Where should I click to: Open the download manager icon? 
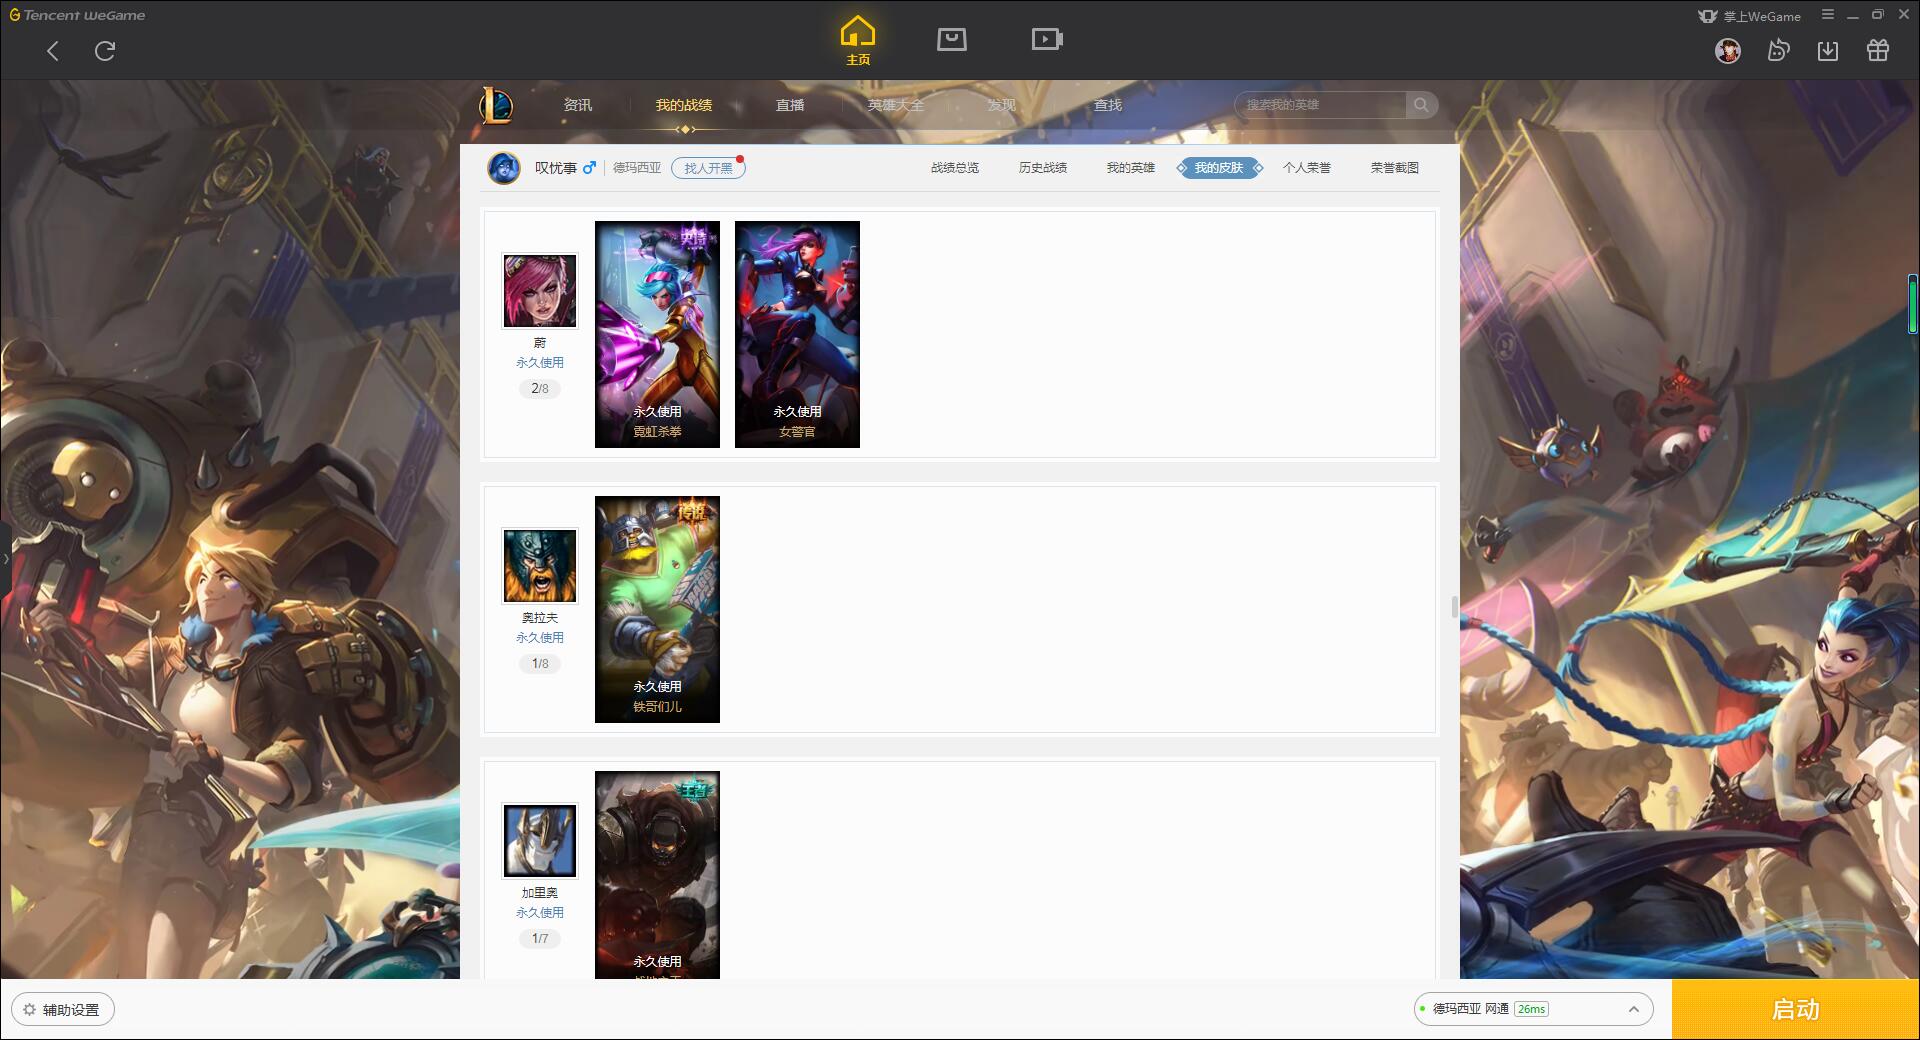(1828, 51)
